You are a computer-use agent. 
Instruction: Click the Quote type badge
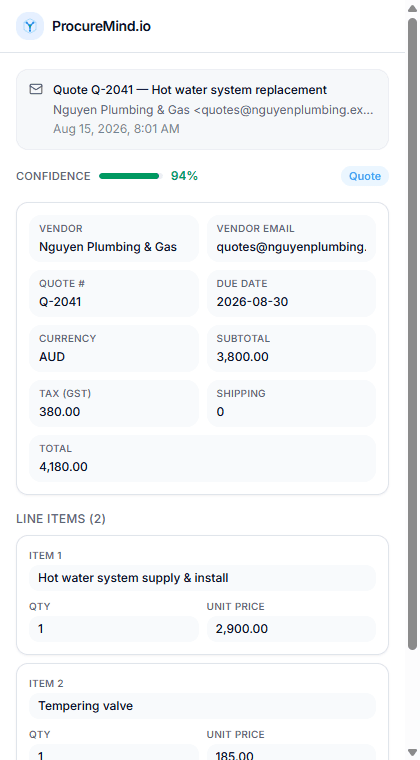tap(365, 176)
